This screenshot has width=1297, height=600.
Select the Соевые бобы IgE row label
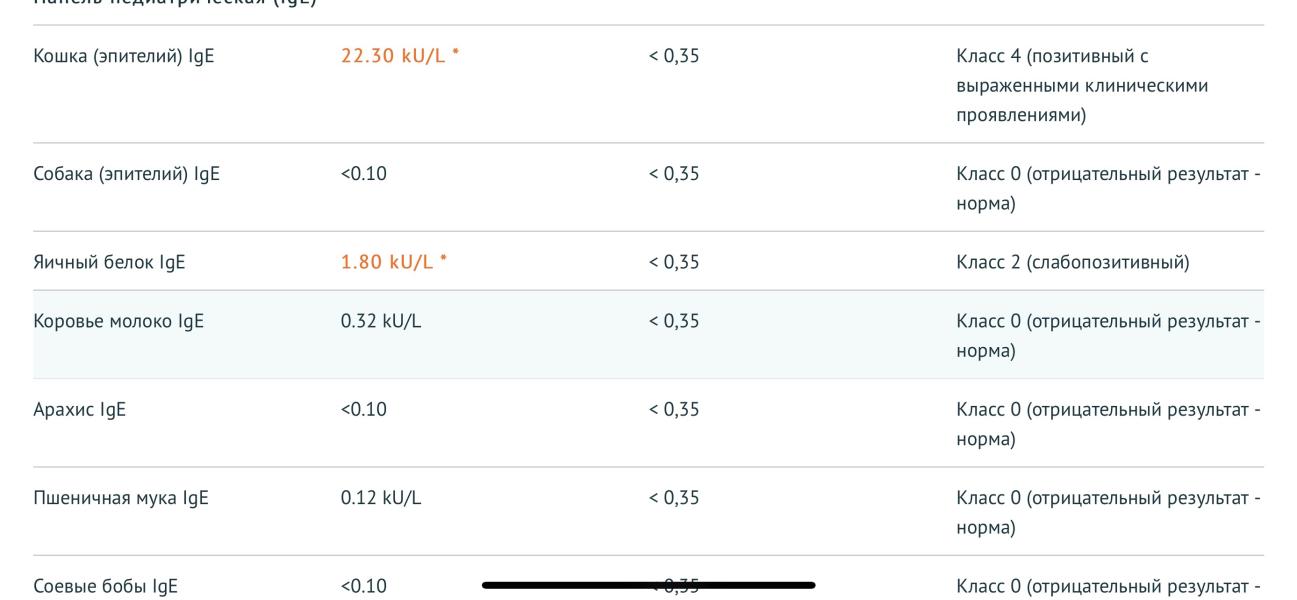(106, 587)
